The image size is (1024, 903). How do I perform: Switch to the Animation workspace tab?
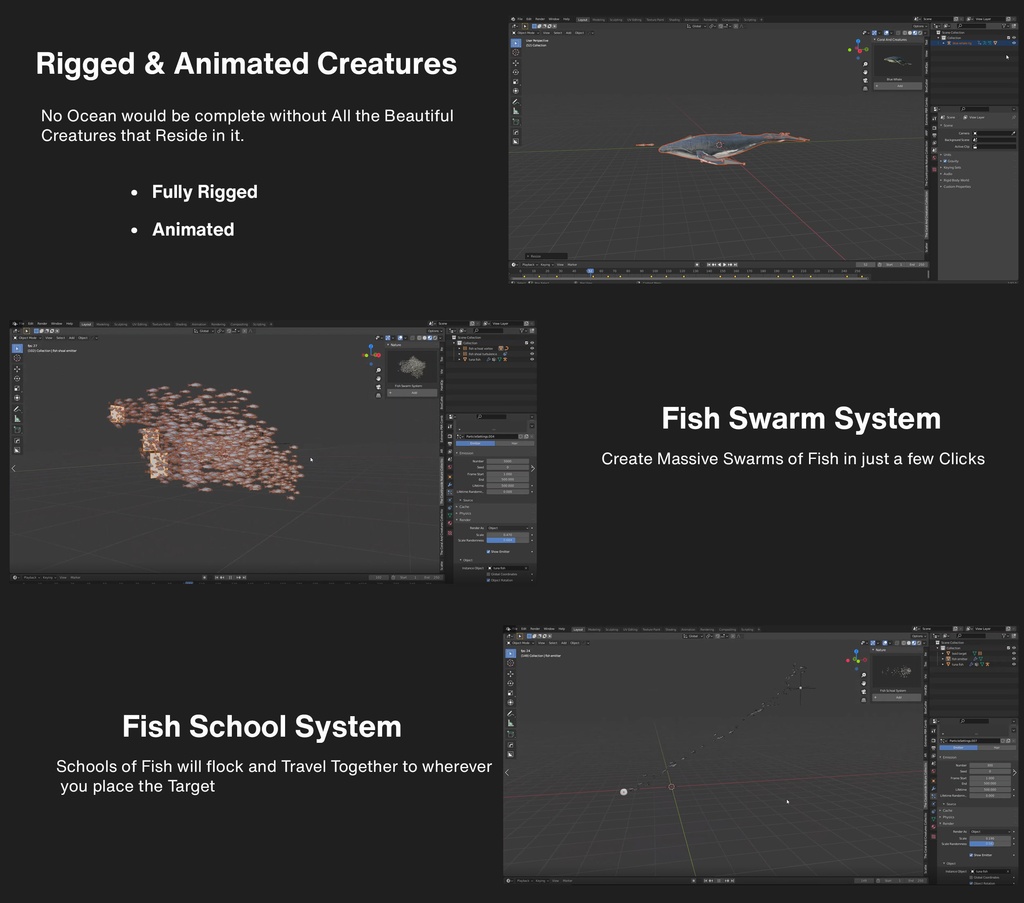(x=691, y=19)
